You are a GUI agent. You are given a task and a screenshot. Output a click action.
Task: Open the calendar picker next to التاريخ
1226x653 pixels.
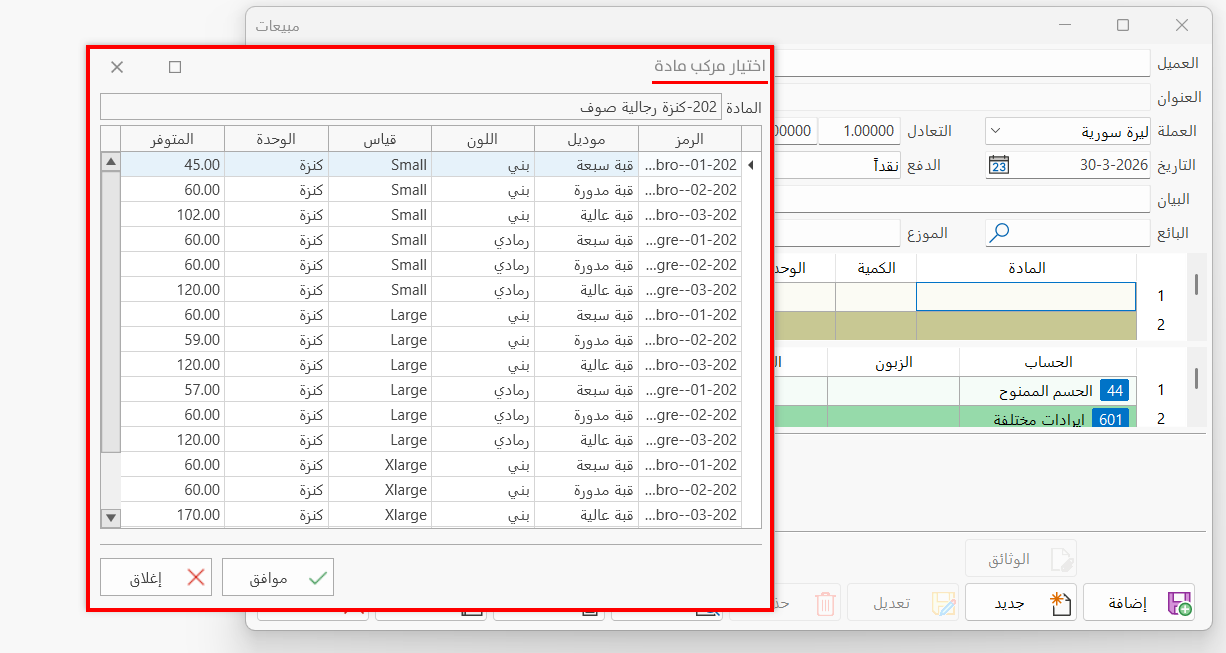998,166
